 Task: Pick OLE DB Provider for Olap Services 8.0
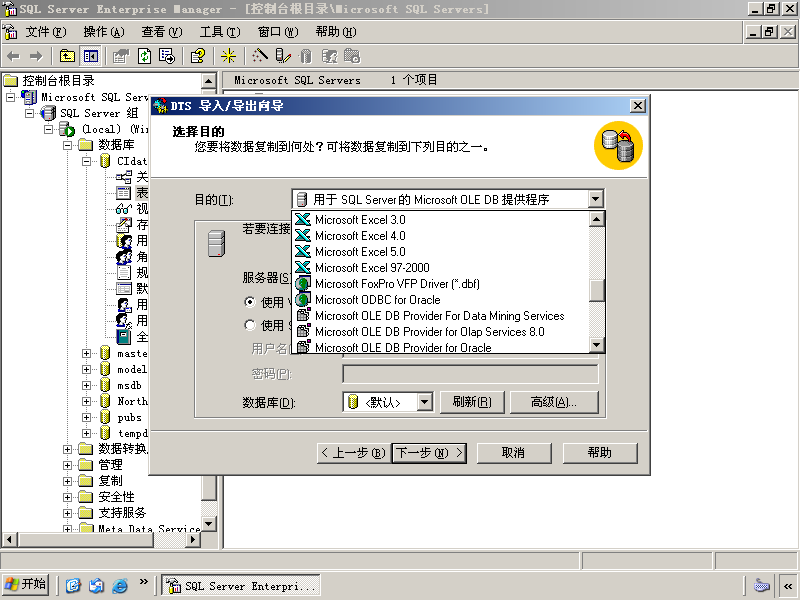coord(441,332)
